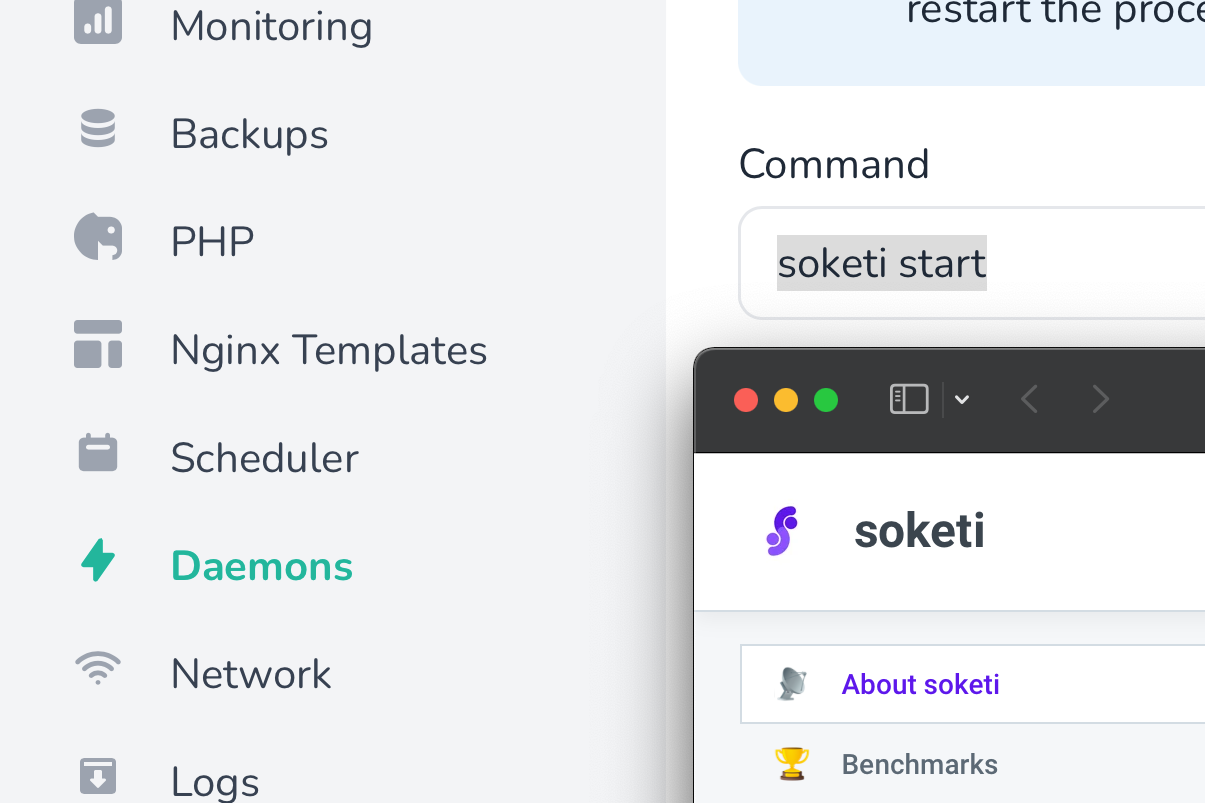Click the Daemons lightning bolt icon
The image size is (1205, 803).
[x=96, y=561]
